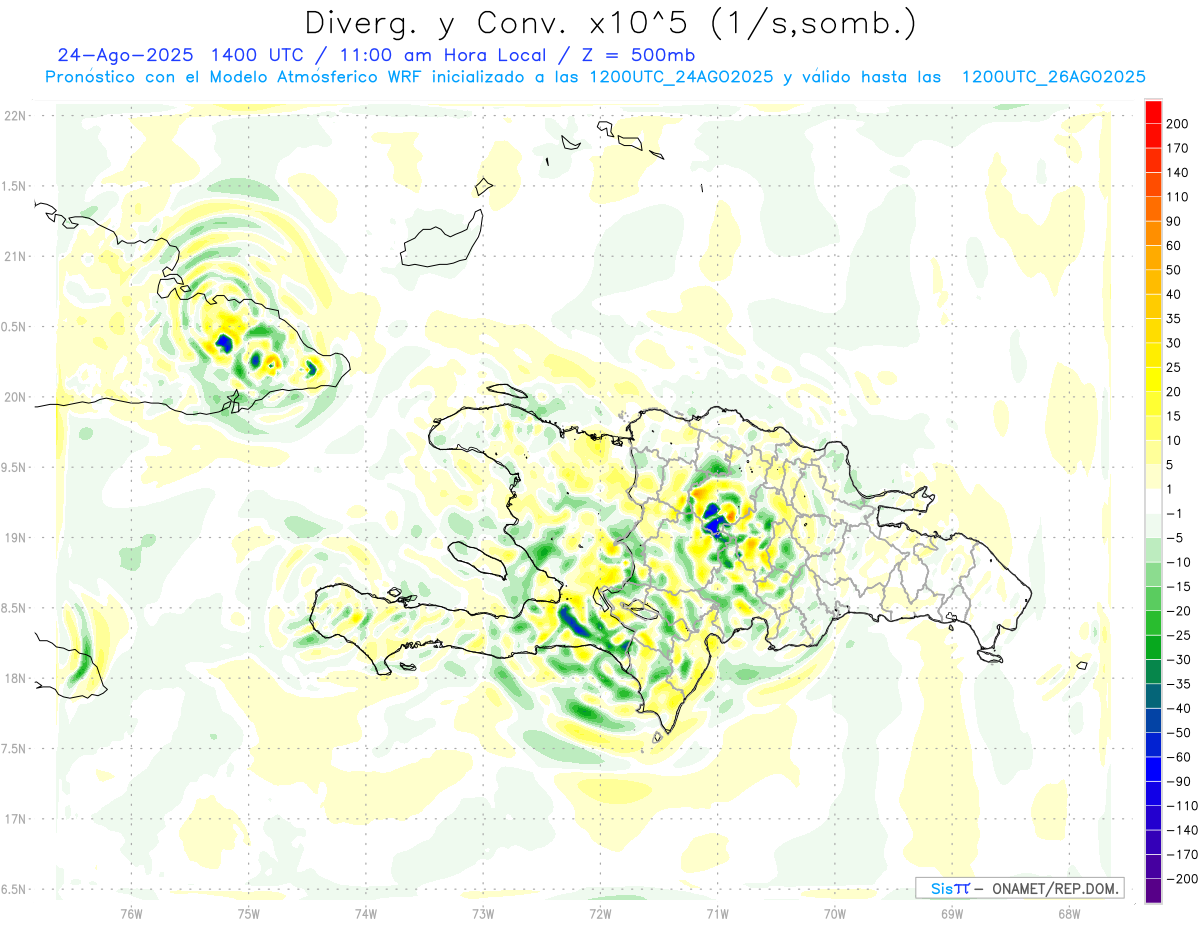Click the '-90' colorbar label
Image resolution: width=1200 pixels, height=927 pixels.
click(x=1177, y=782)
